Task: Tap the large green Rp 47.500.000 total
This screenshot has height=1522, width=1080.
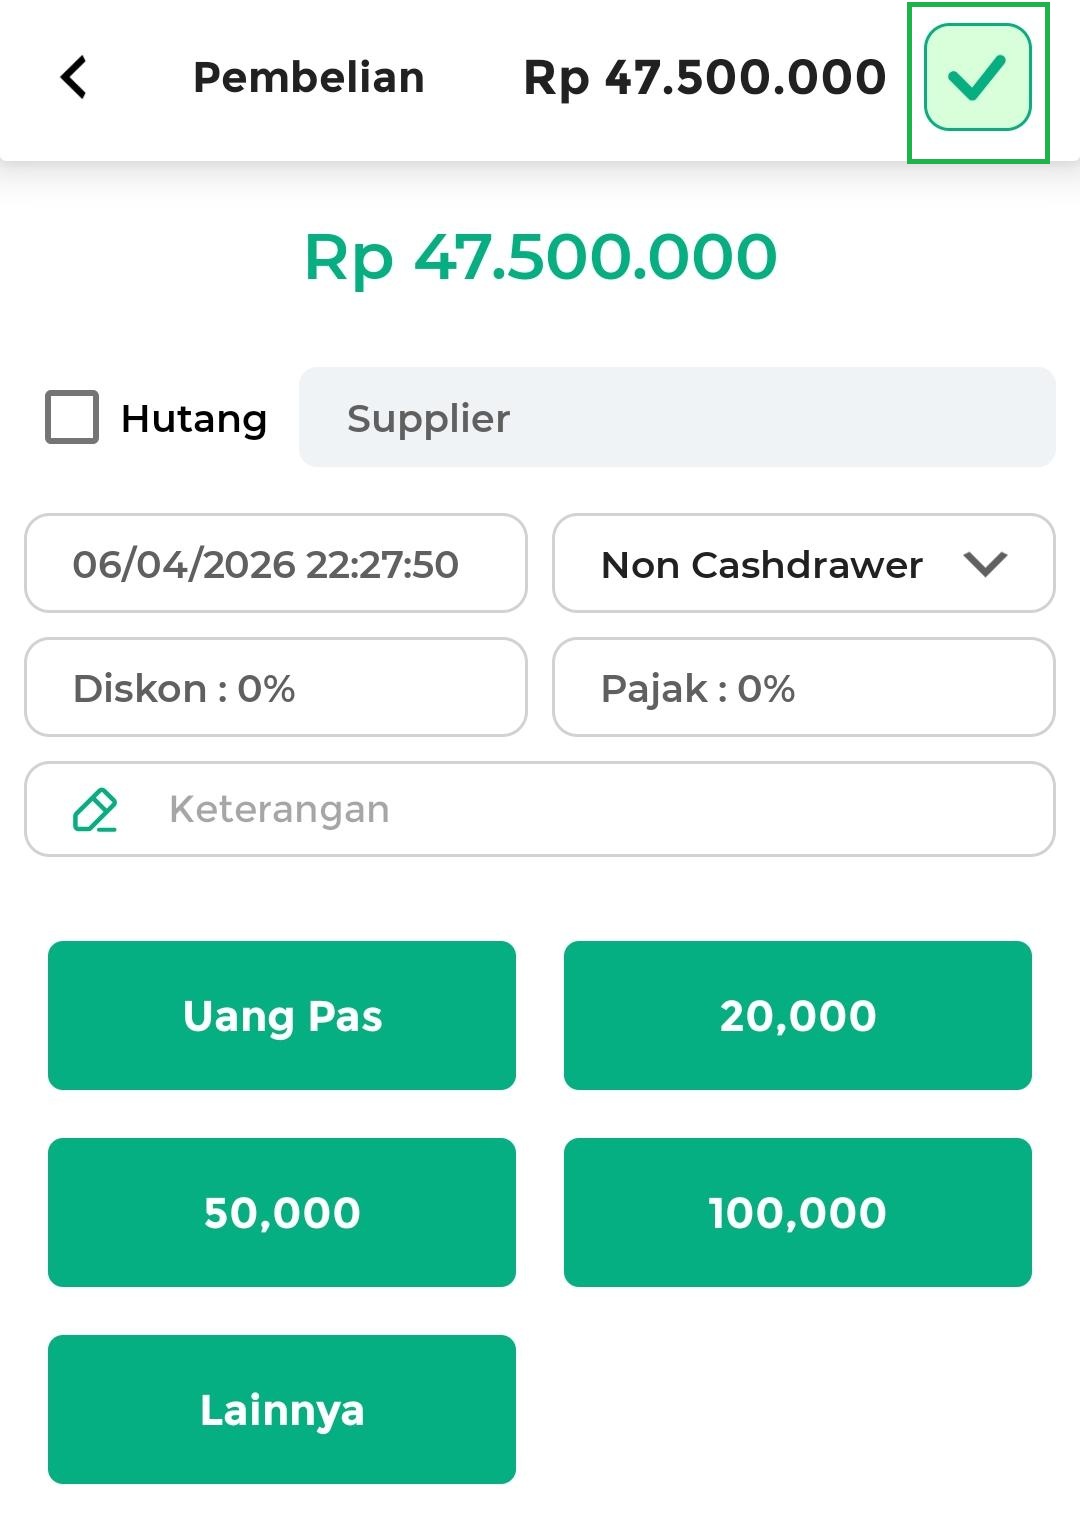Action: point(540,257)
